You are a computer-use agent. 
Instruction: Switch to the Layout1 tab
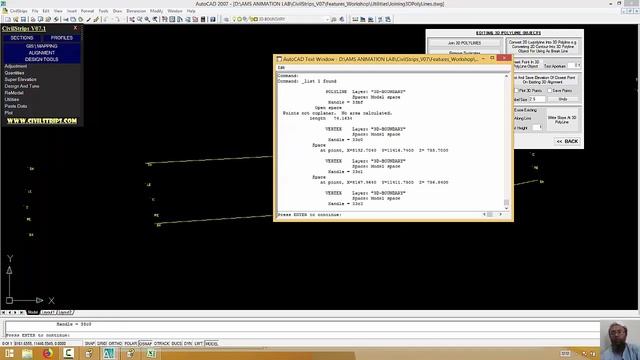[48, 312]
